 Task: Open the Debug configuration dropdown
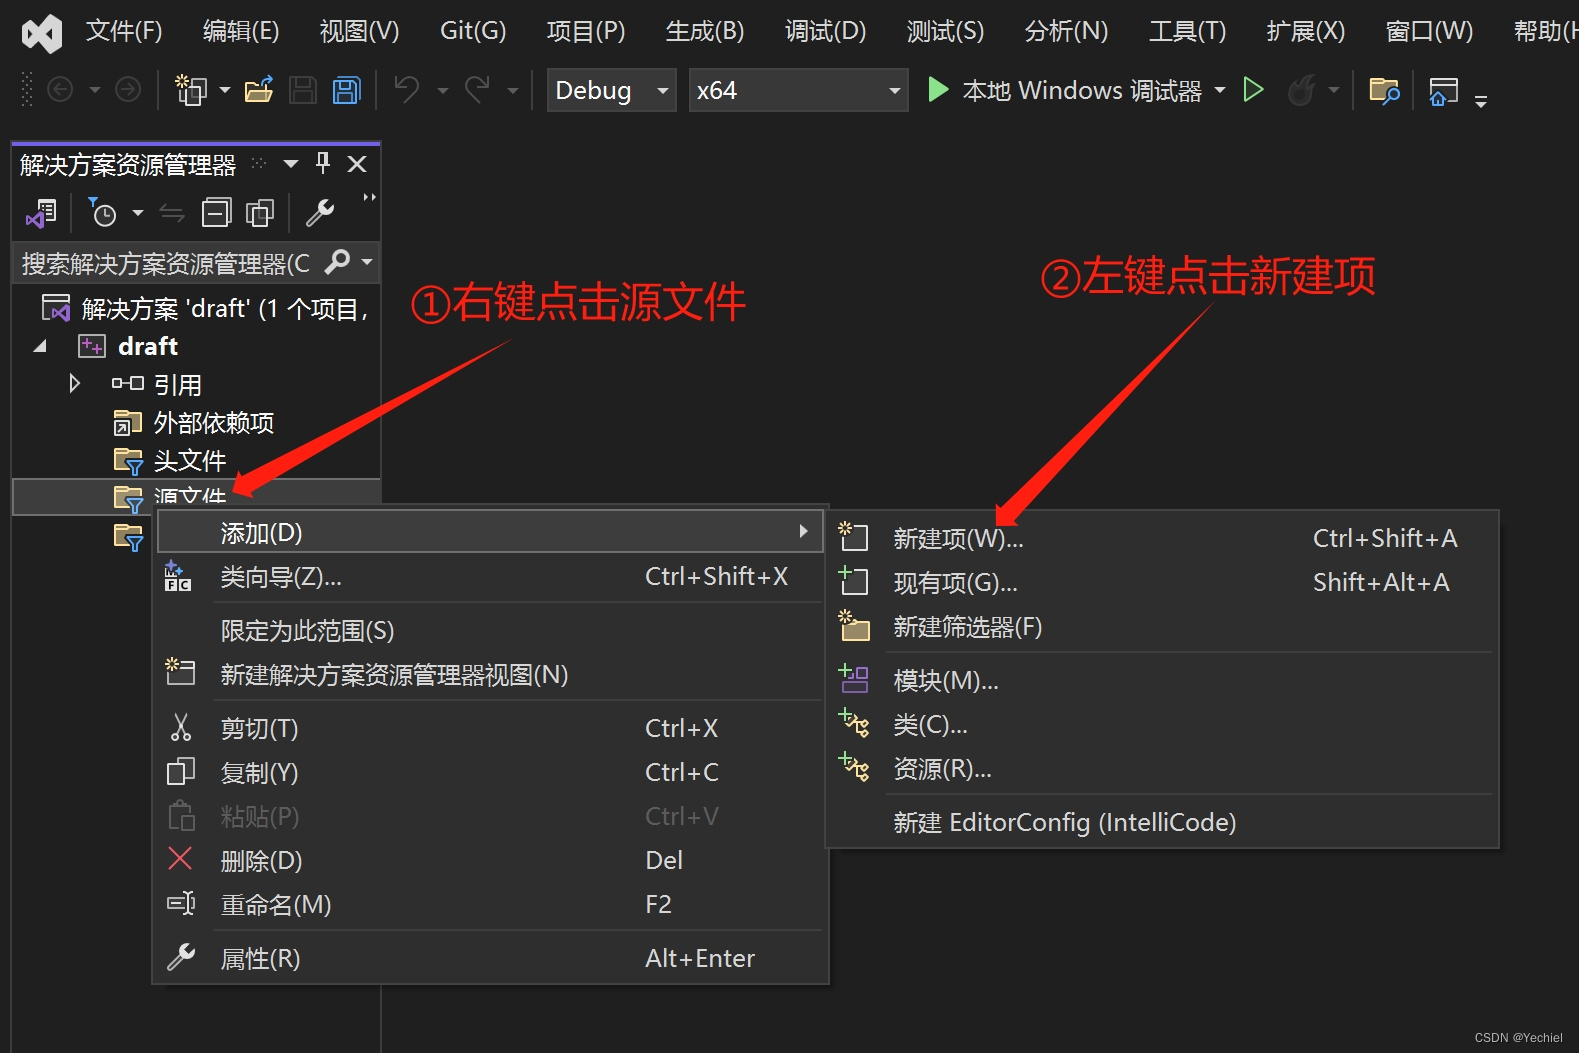pos(611,90)
